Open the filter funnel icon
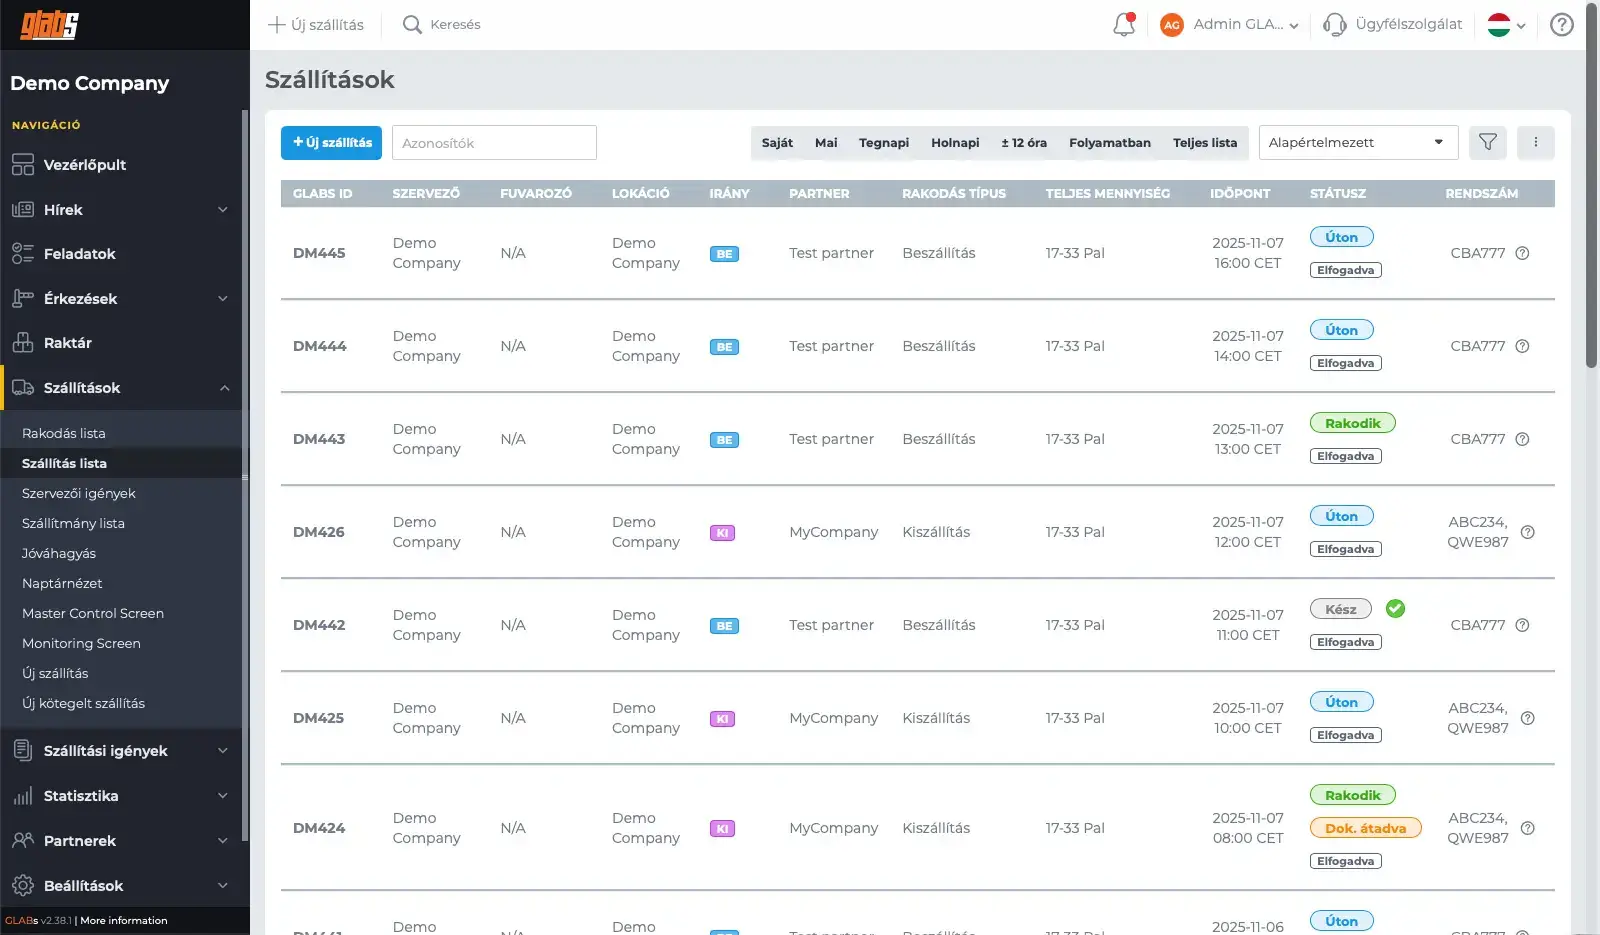Image resolution: width=1600 pixels, height=935 pixels. 1488,143
